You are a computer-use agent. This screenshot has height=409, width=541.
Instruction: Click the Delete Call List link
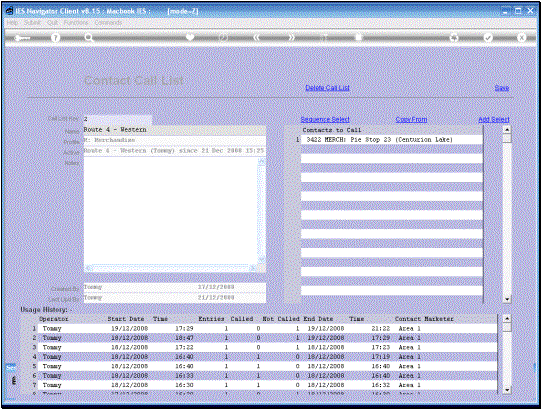click(x=327, y=88)
